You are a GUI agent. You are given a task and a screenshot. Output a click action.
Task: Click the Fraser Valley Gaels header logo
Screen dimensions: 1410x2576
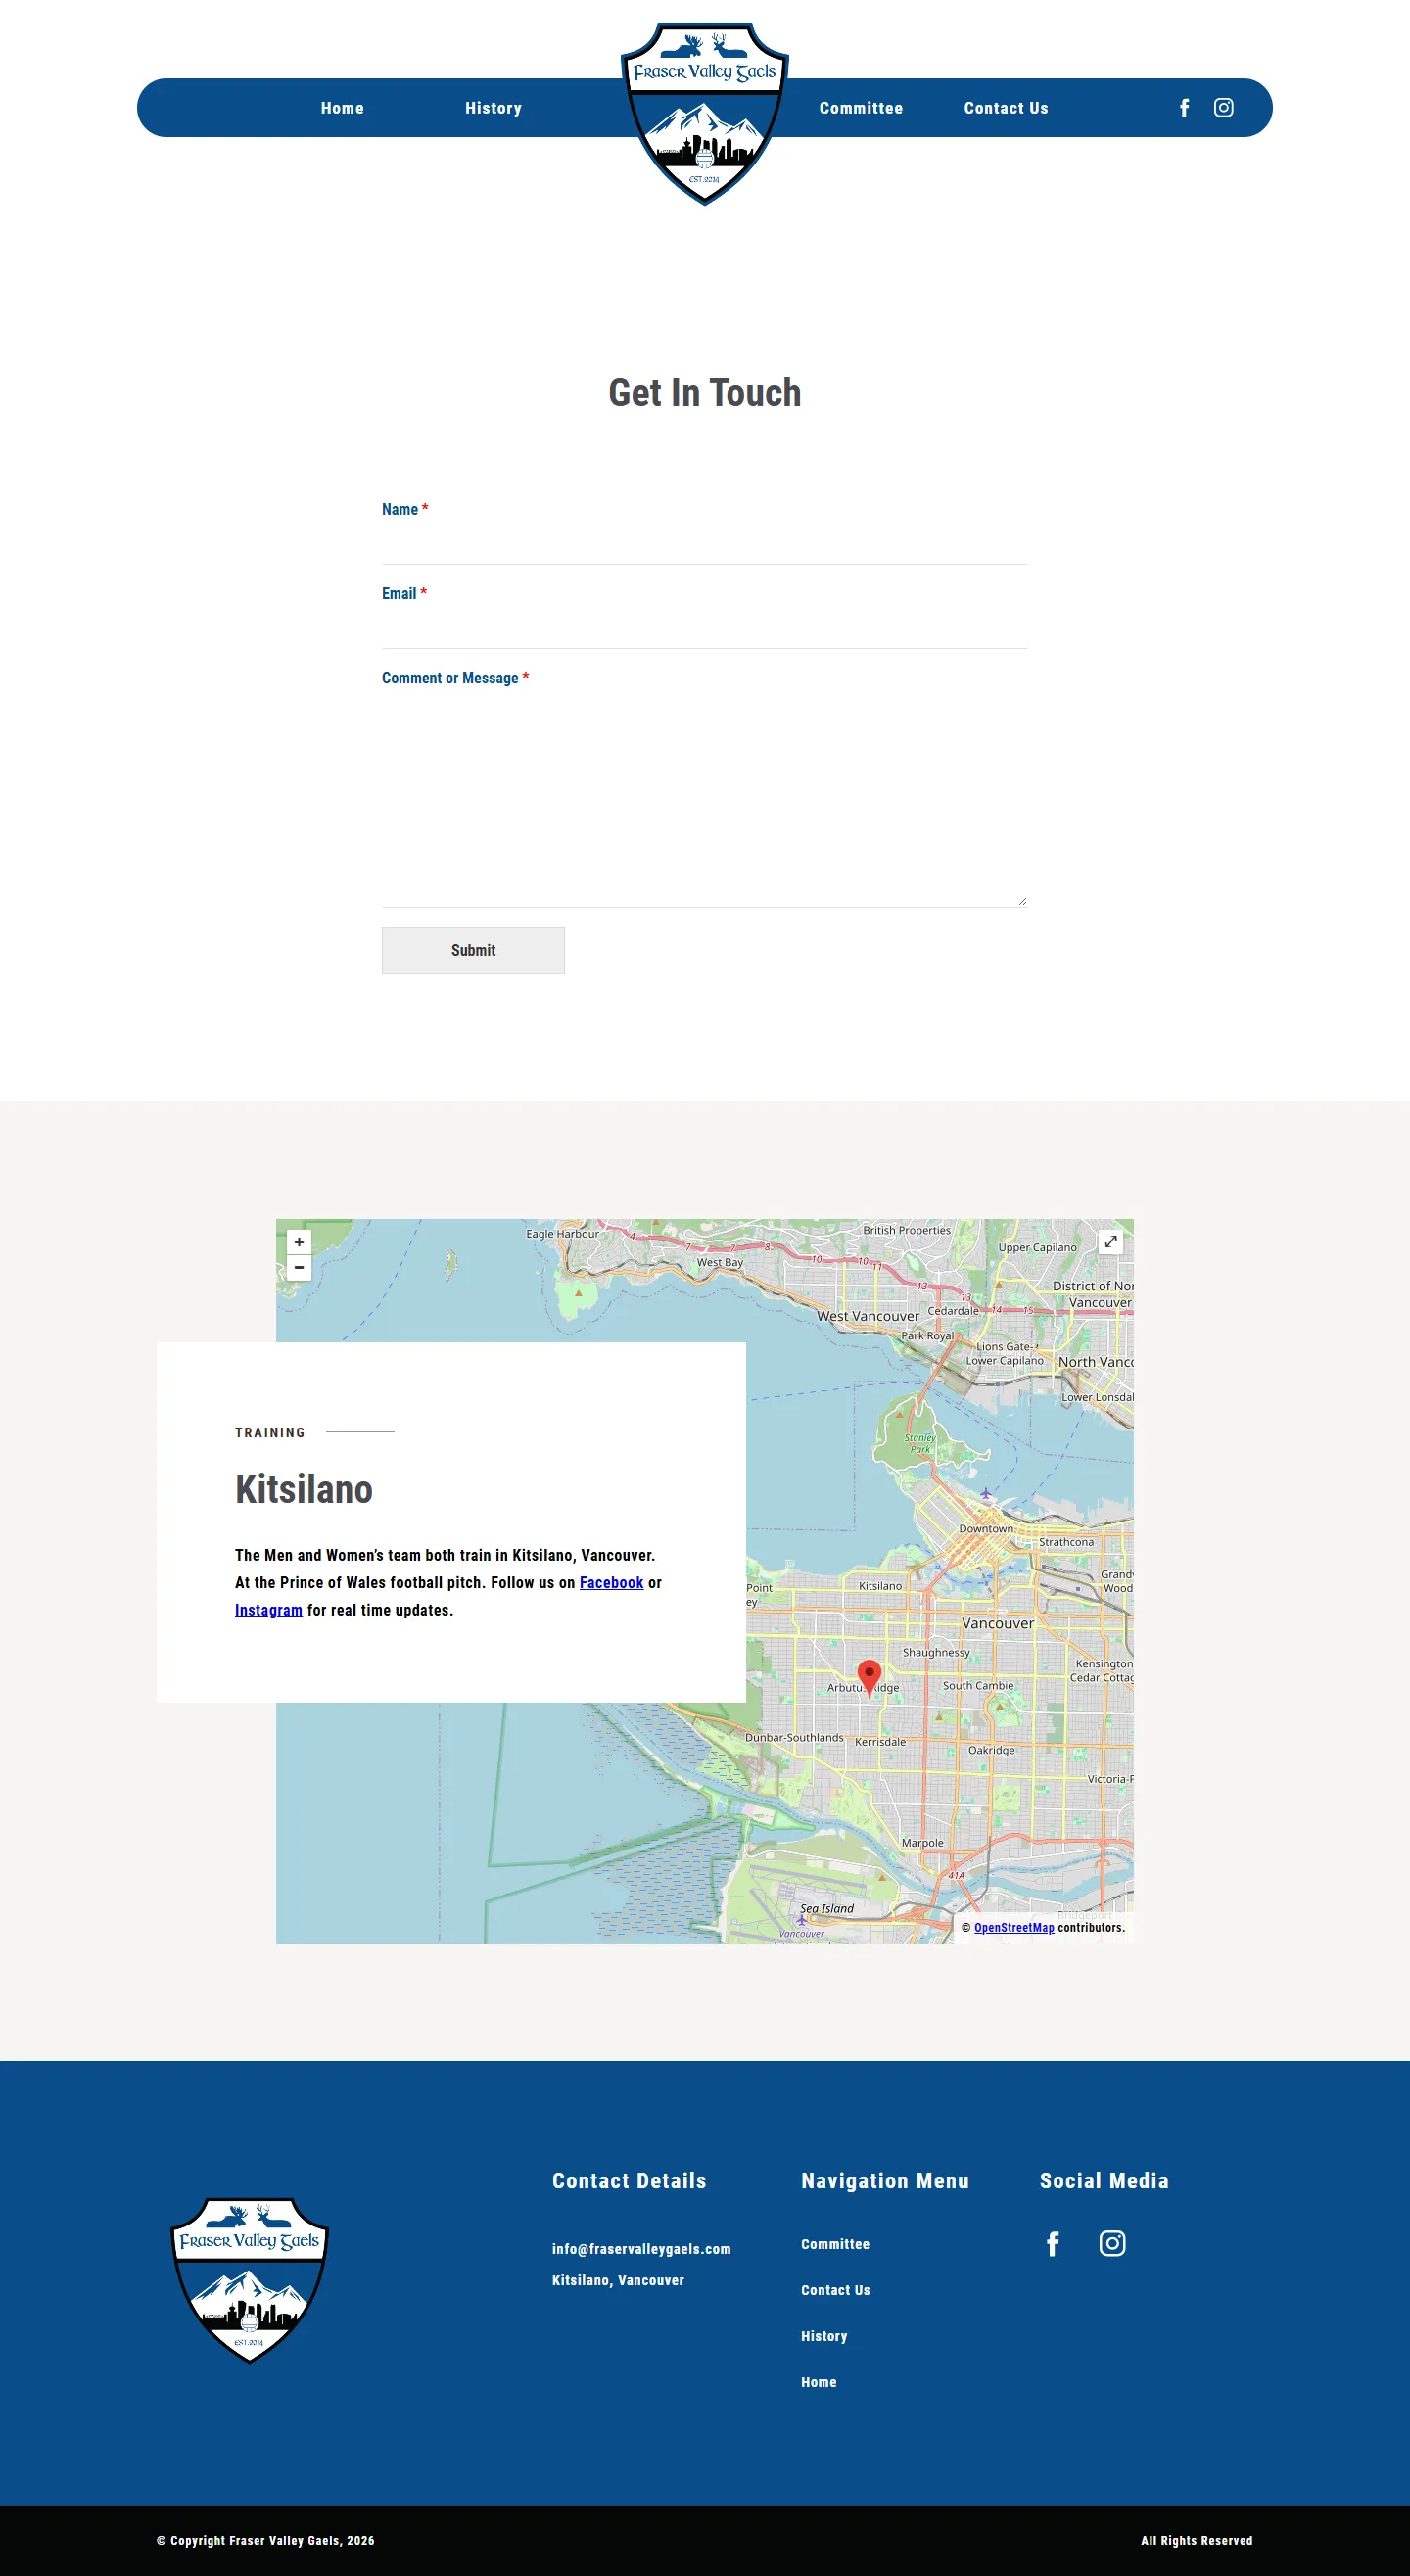click(705, 113)
